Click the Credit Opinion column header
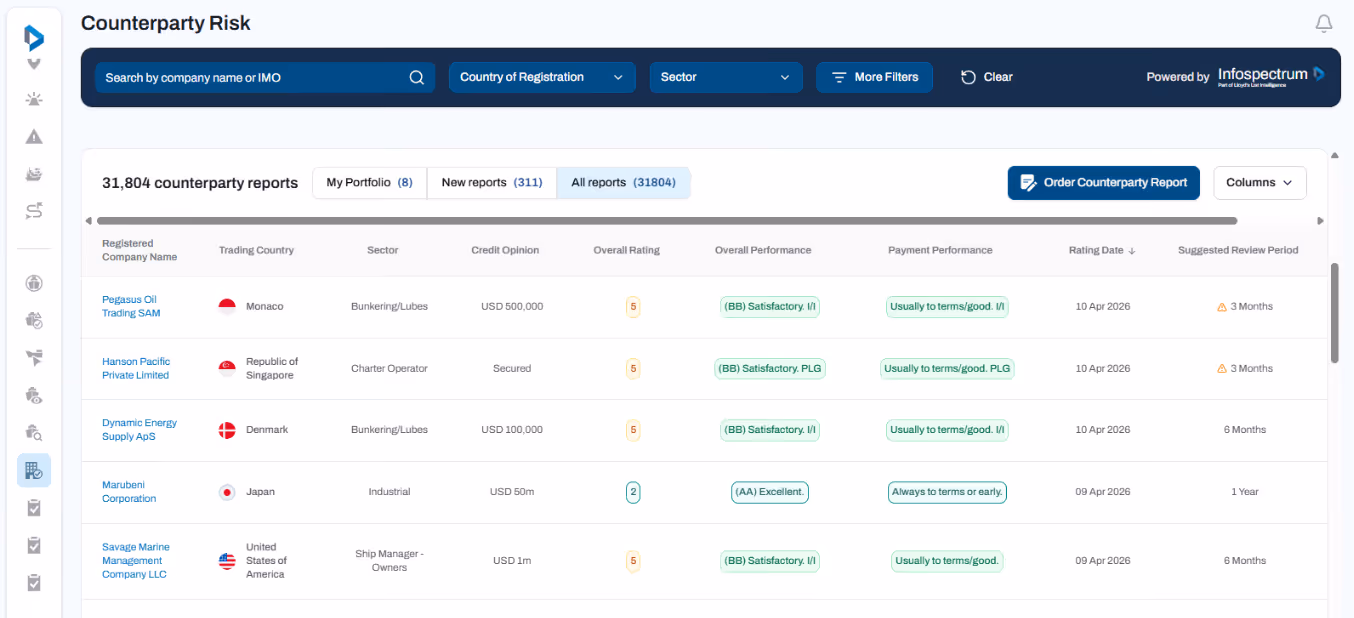The width and height of the screenshot is (1354, 618). (505, 250)
